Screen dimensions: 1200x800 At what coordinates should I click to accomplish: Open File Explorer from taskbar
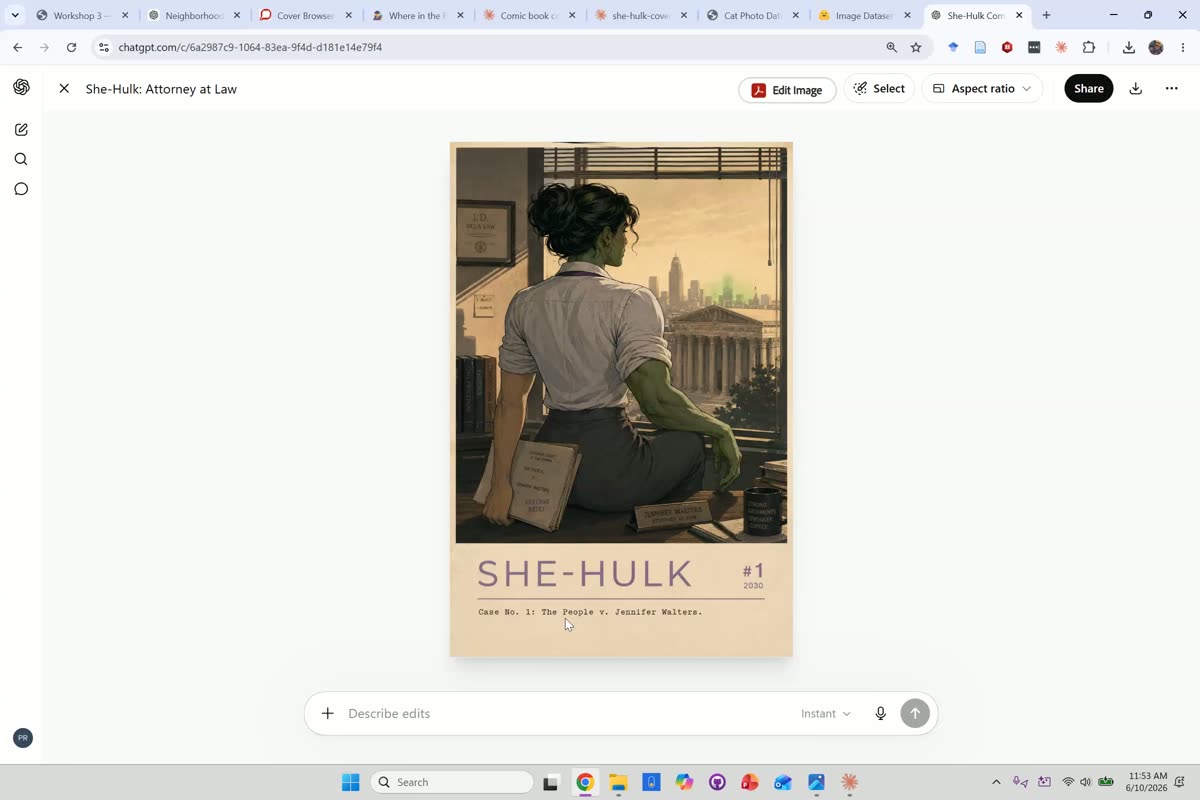click(x=618, y=782)
